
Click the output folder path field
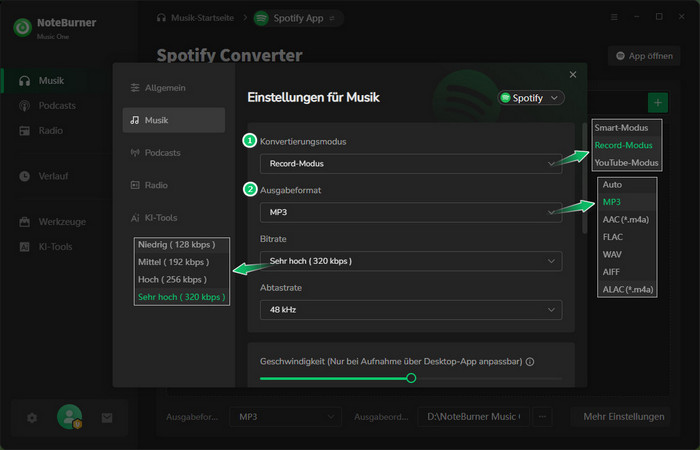474,417
